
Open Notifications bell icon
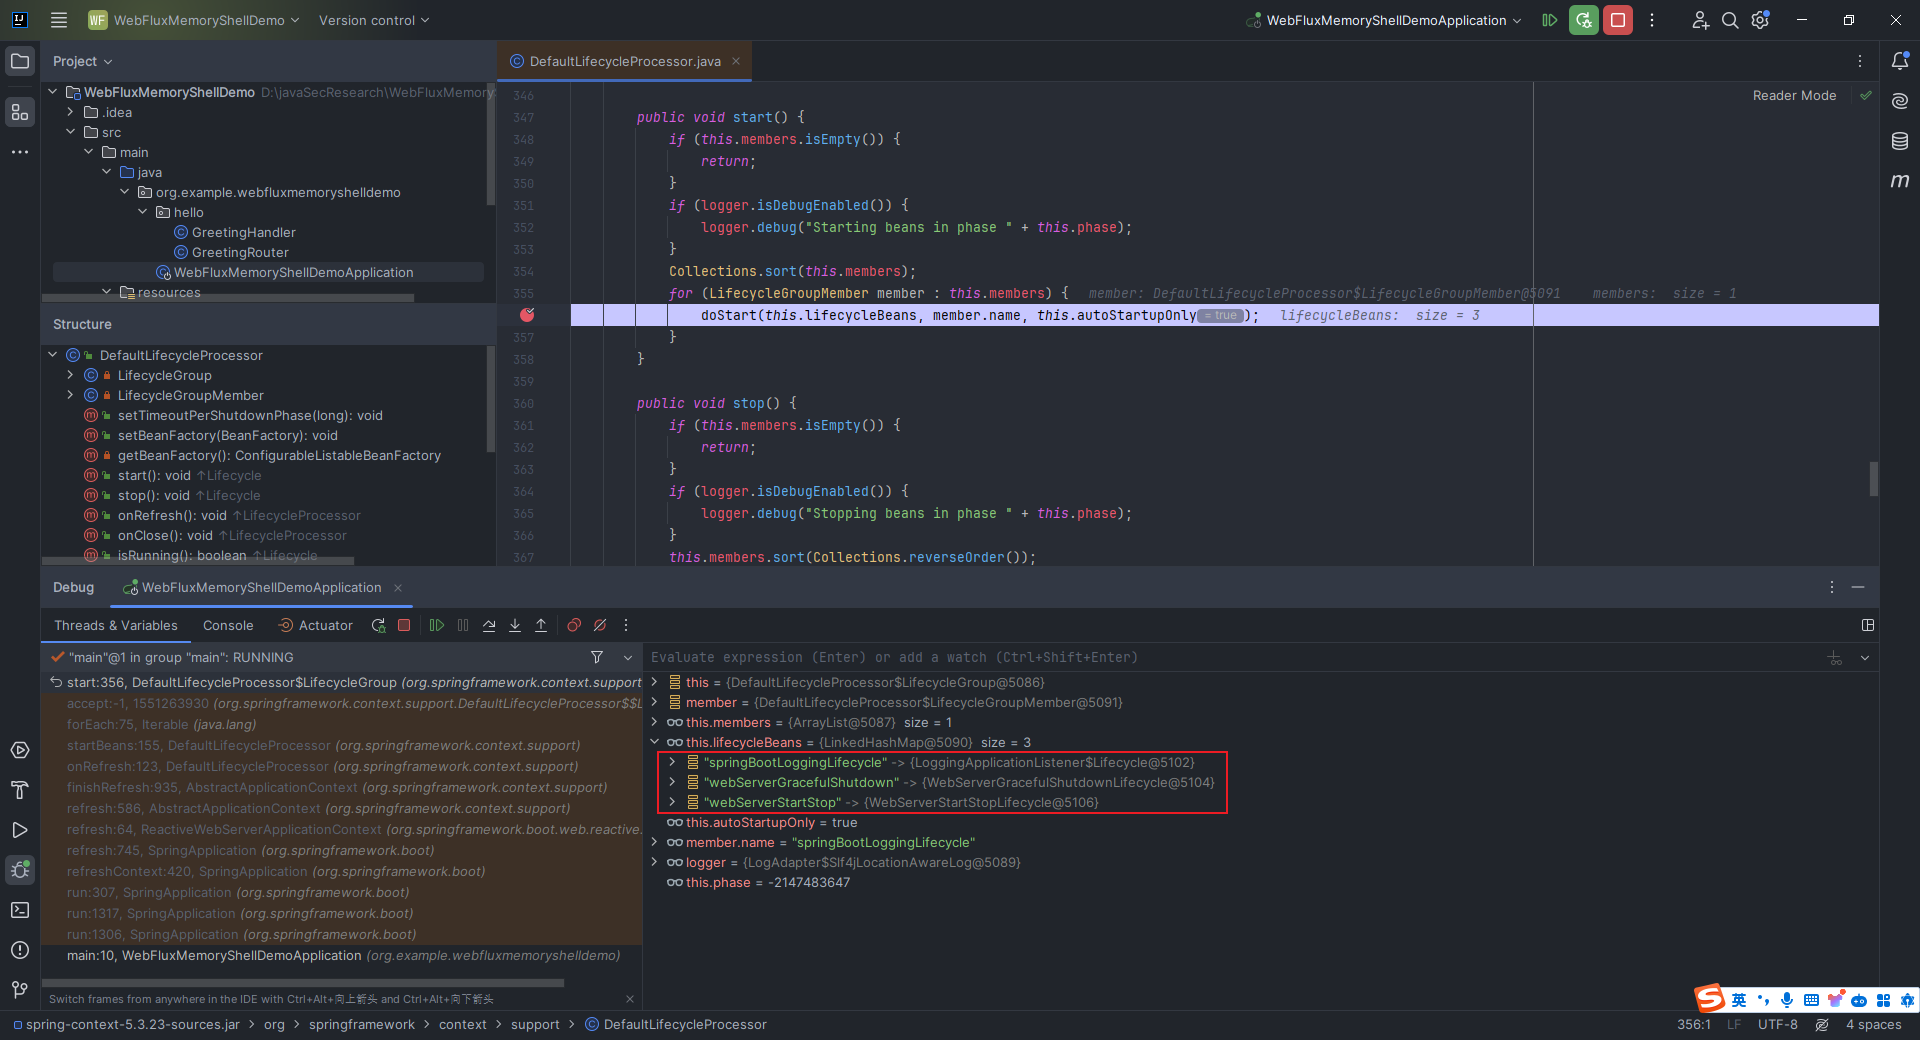click(x=1900, y=61)
